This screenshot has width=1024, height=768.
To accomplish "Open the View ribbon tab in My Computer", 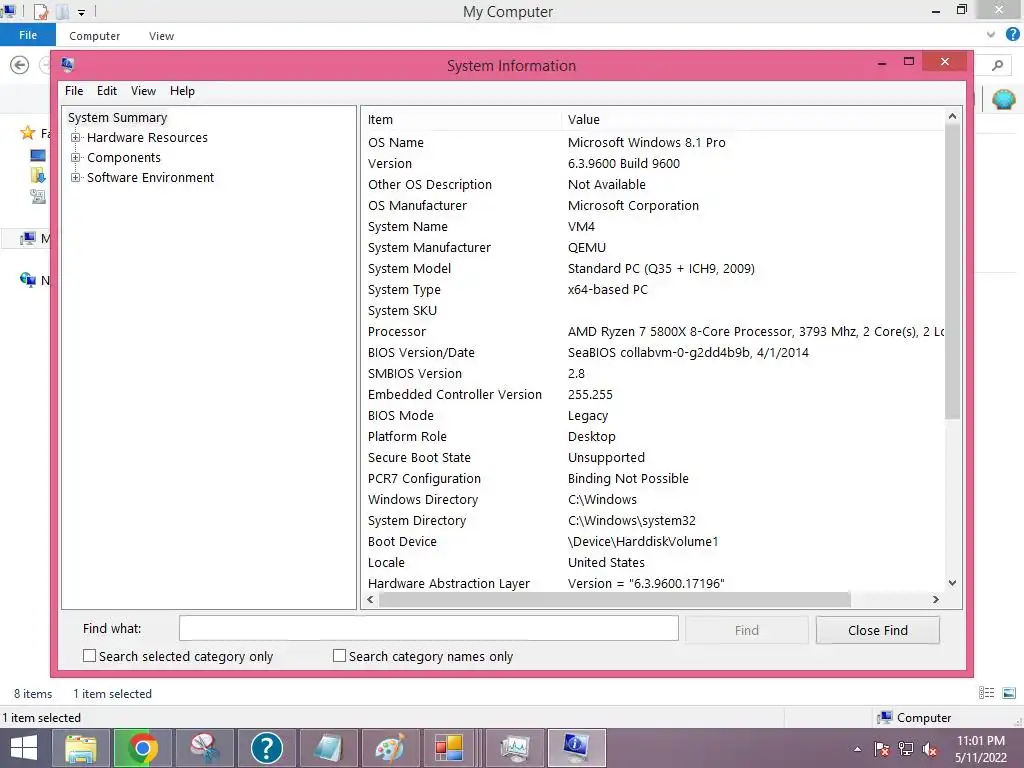I will 161,36.
